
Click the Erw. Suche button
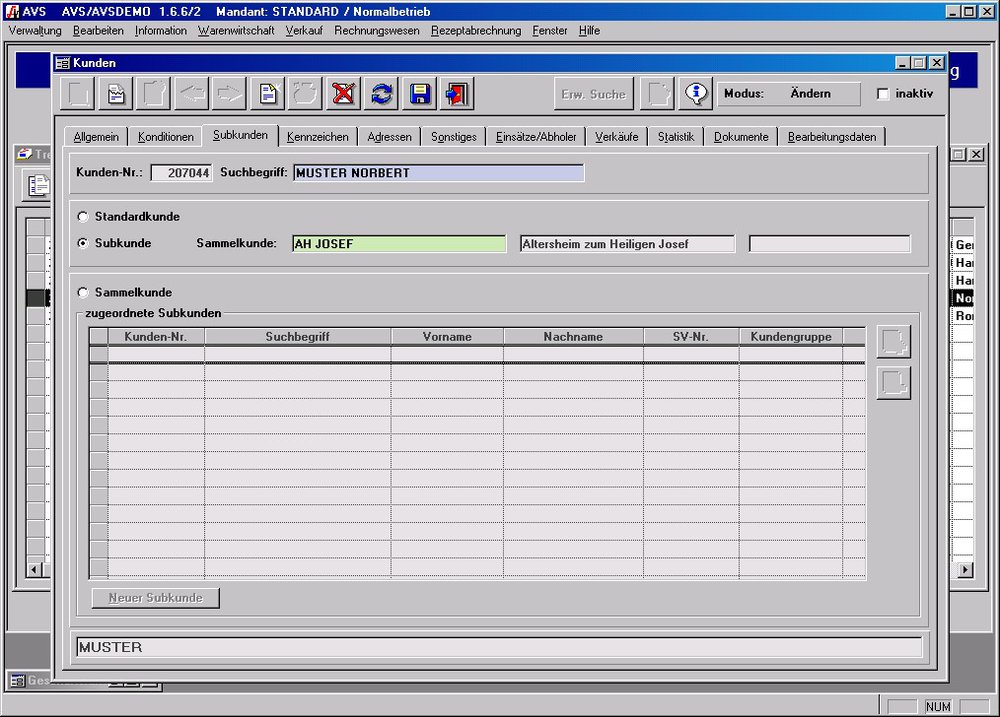[x=593, y=94]
